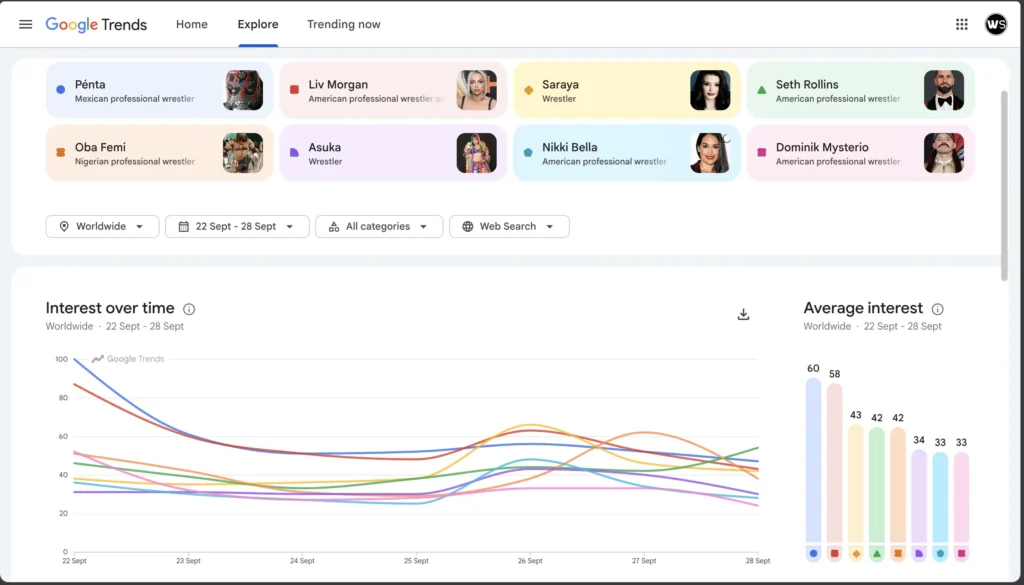Viewport: 1024px width, 585px height.
Task: Open the WS account avatar
Action: [996, 24]
